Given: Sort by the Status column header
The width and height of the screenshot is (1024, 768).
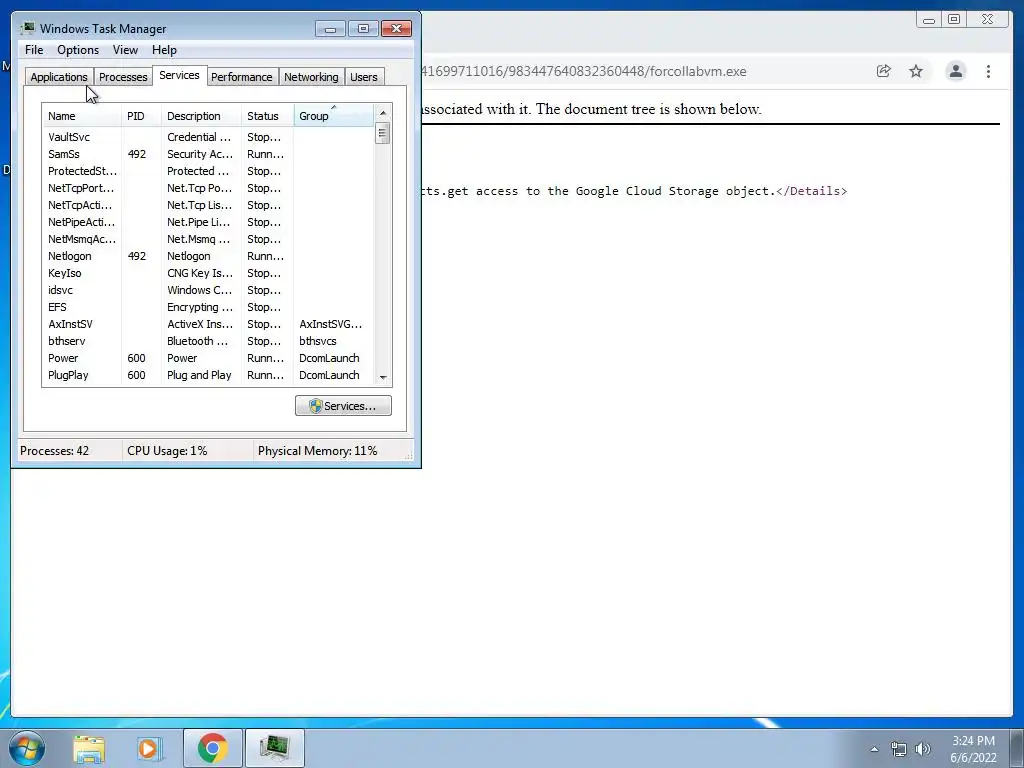Looking at the screenshot, I should coord(268,116).
